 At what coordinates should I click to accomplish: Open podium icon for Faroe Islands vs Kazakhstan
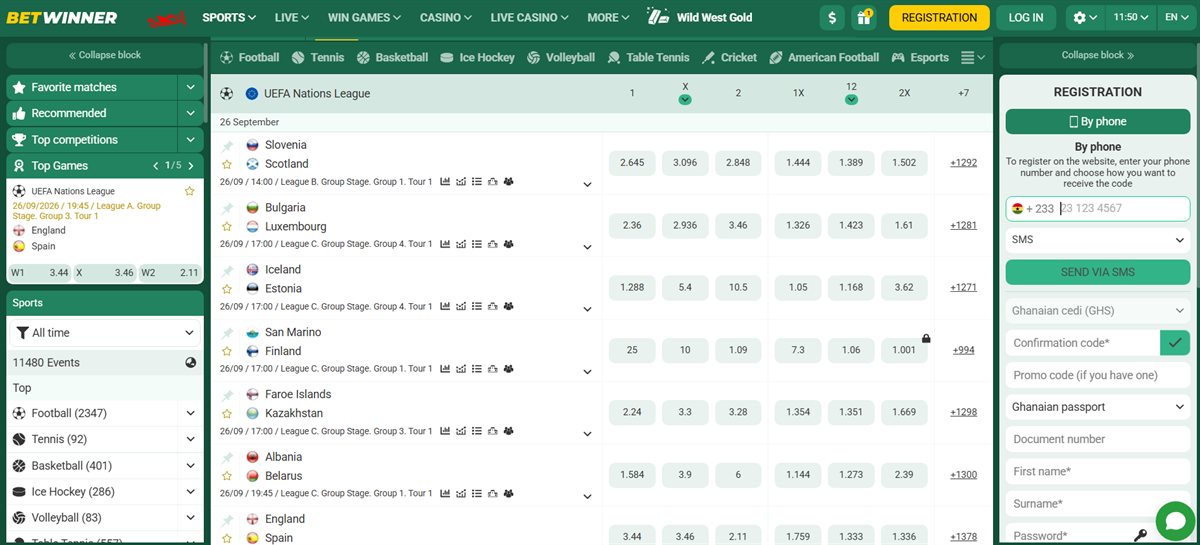(x=492, y=431)
